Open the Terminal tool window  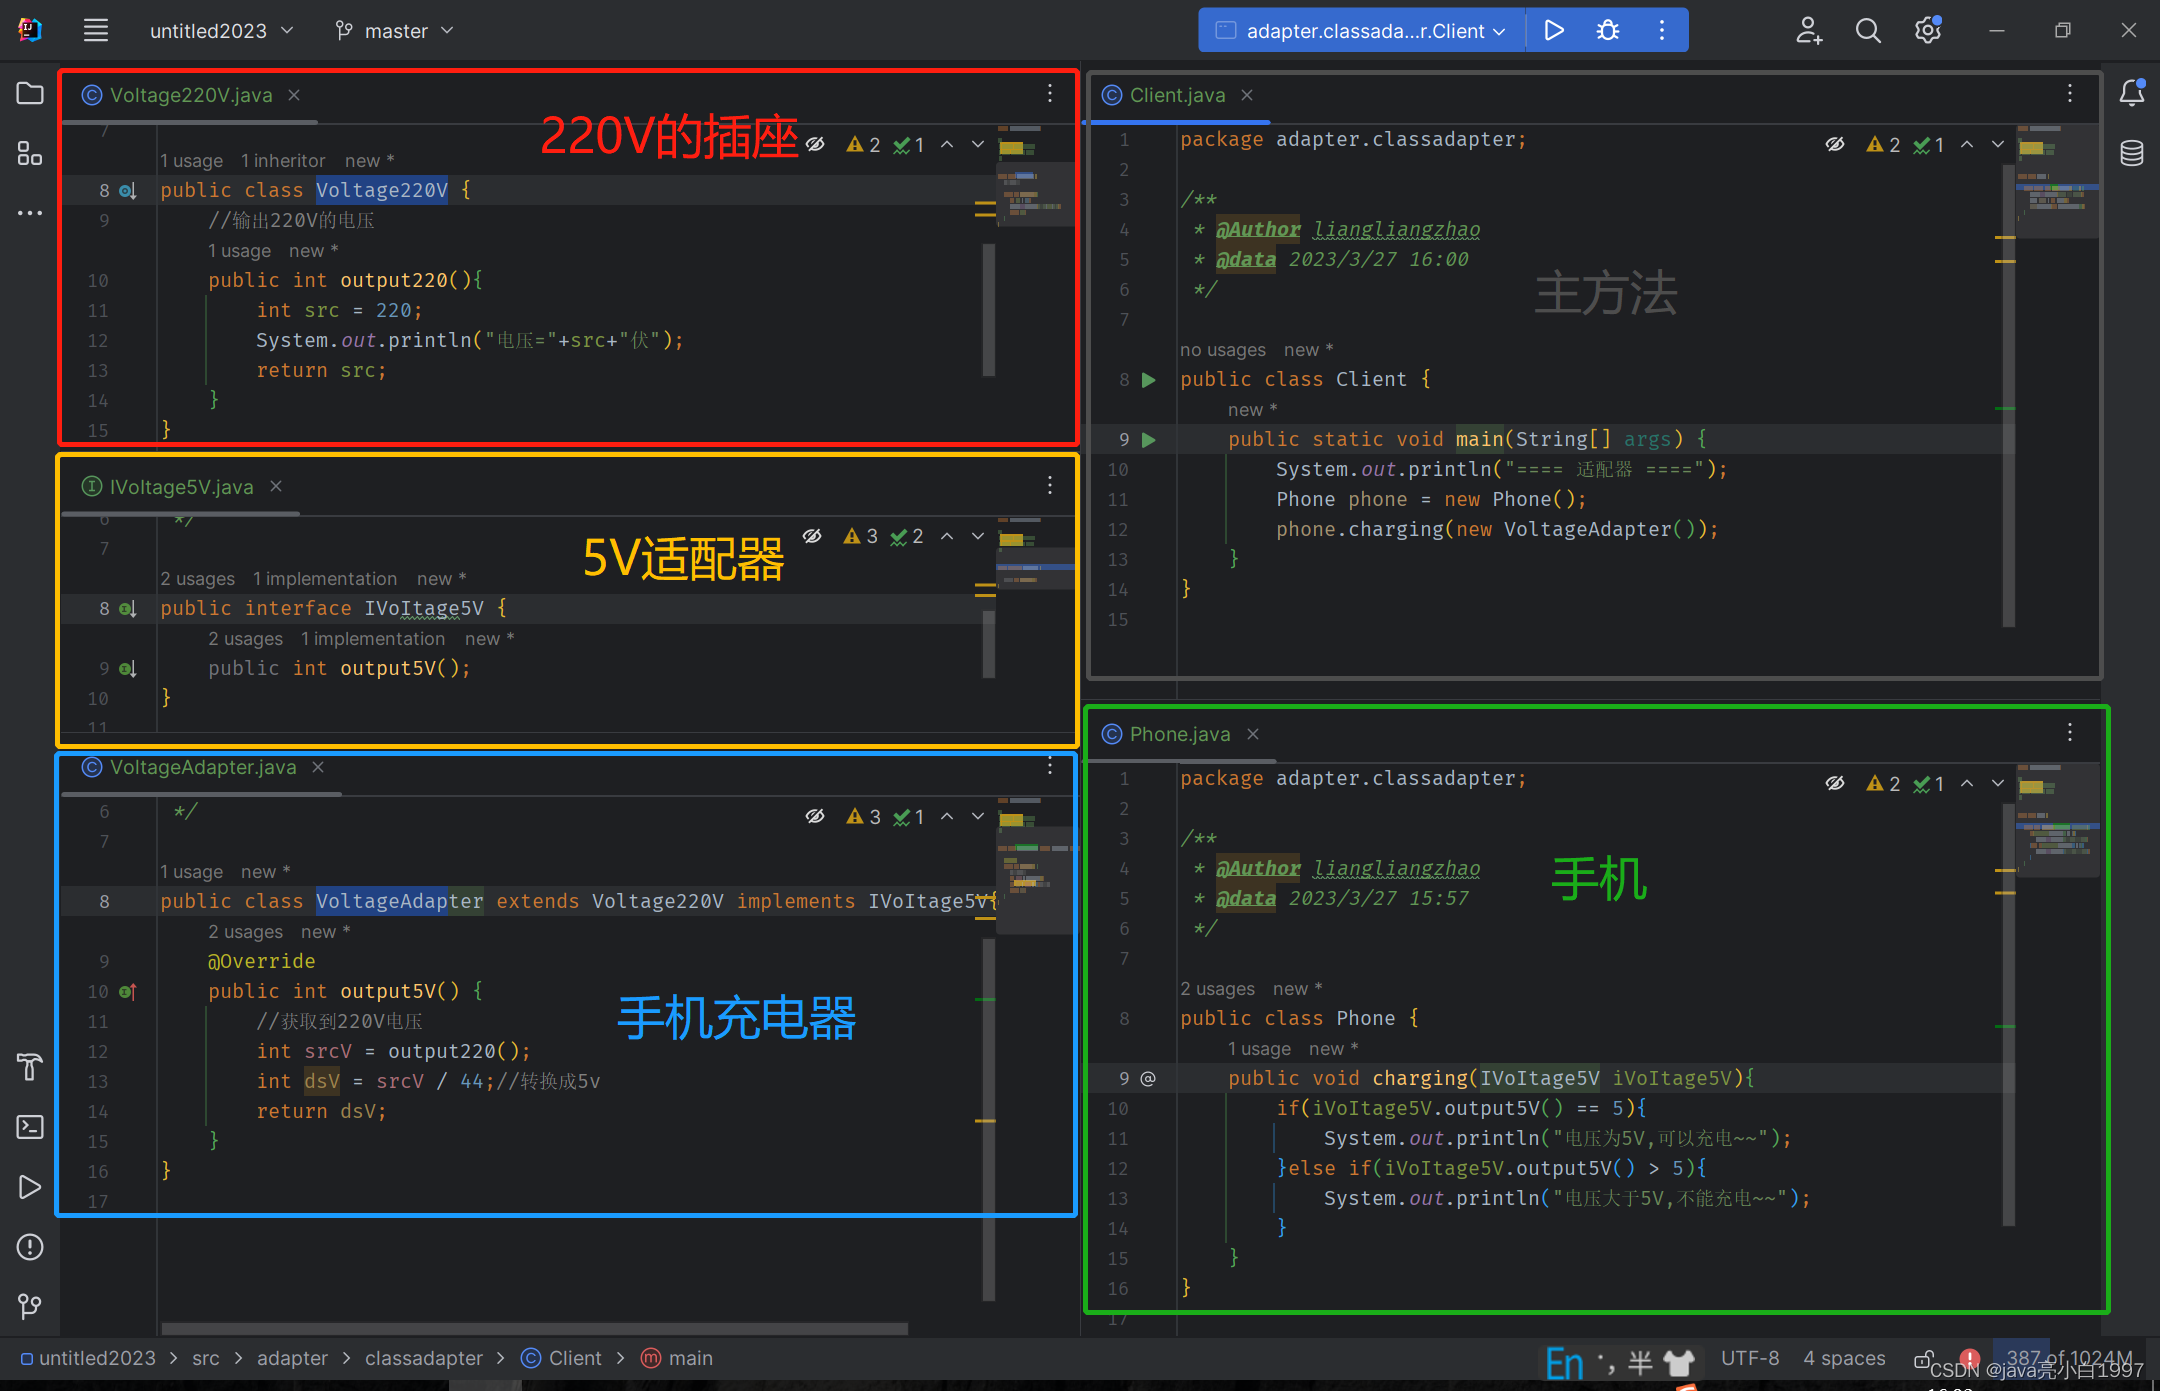(30, 1127)
